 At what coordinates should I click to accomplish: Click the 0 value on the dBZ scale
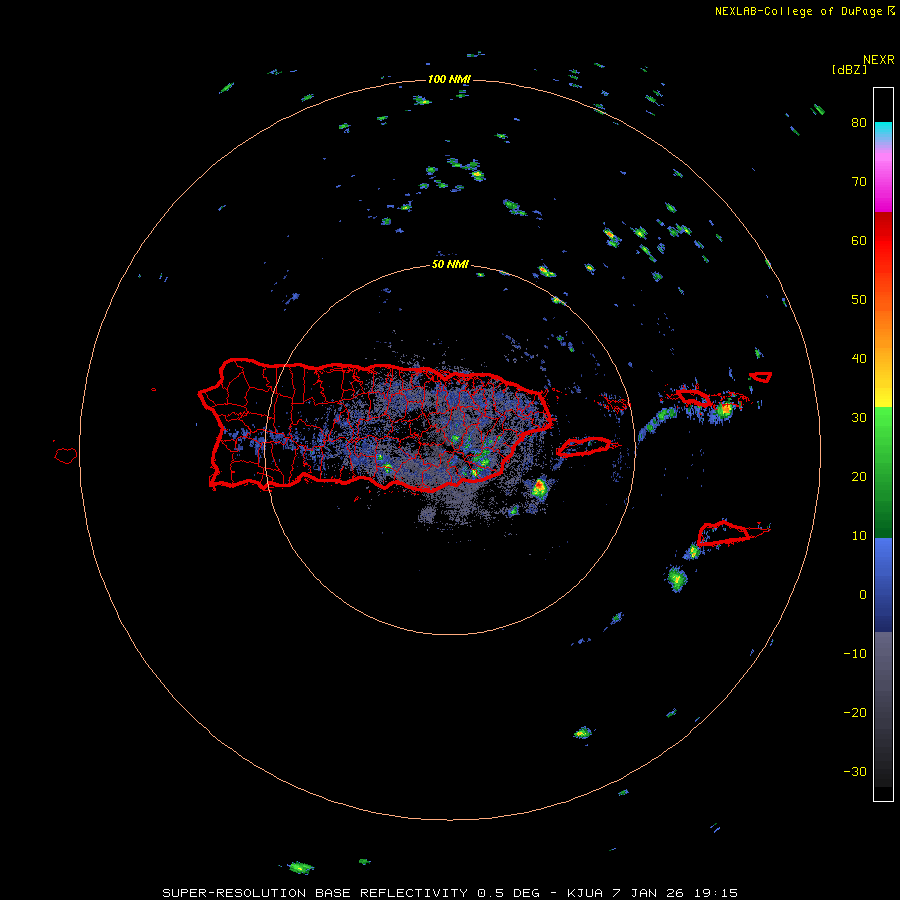[x=863, y=595]
